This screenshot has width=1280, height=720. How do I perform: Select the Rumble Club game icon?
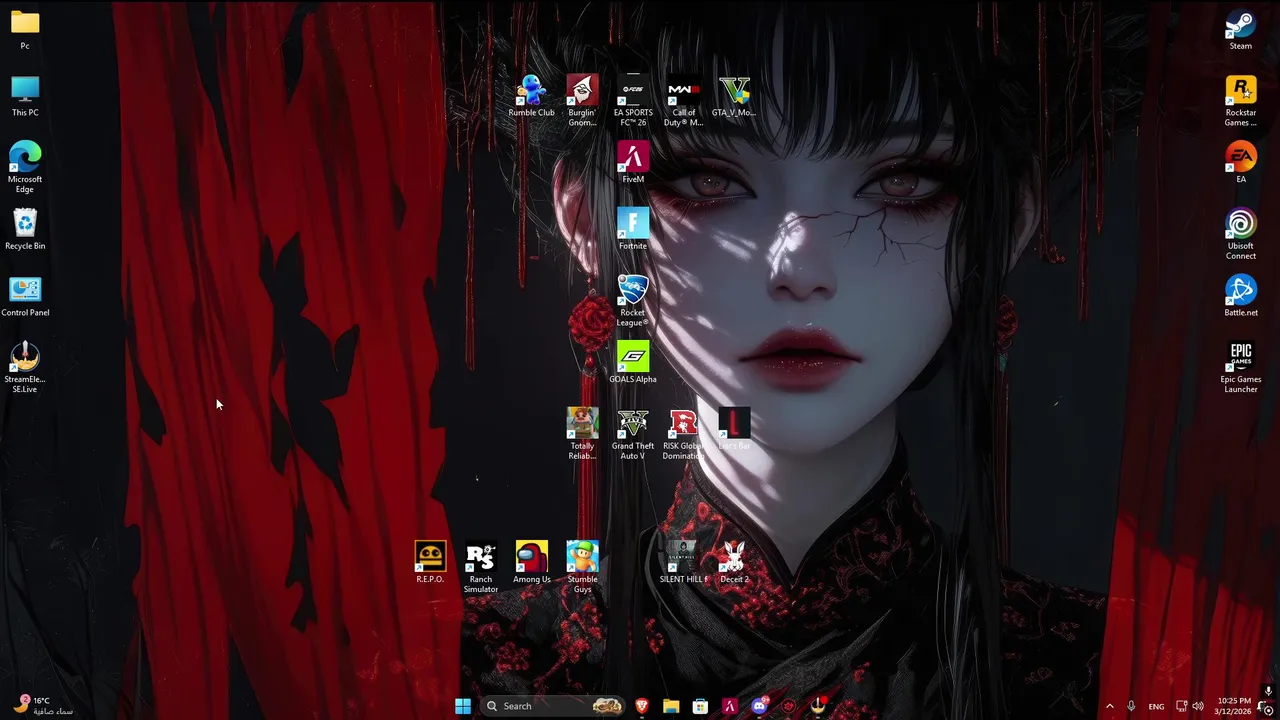531,96
